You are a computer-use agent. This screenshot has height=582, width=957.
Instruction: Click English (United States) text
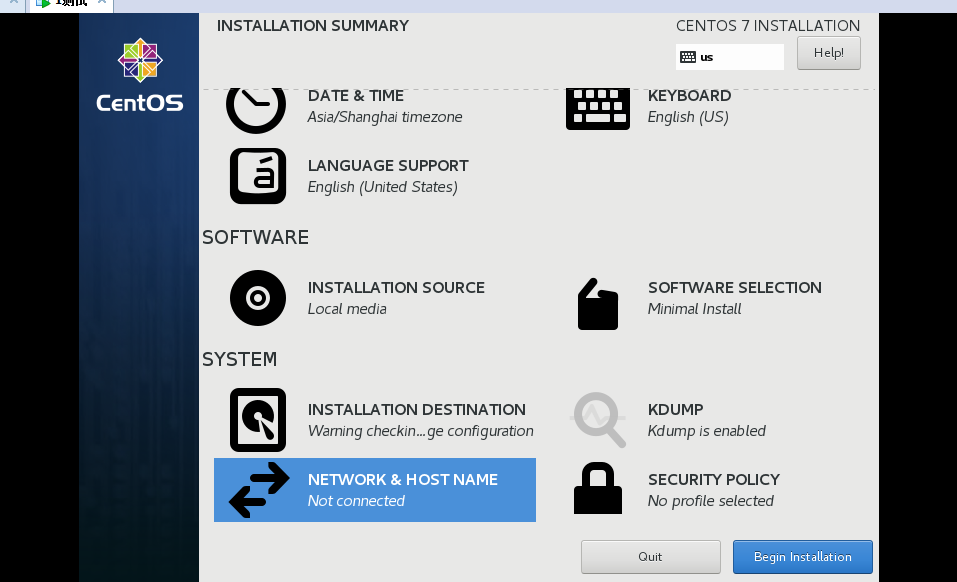(x=383, y=187)
